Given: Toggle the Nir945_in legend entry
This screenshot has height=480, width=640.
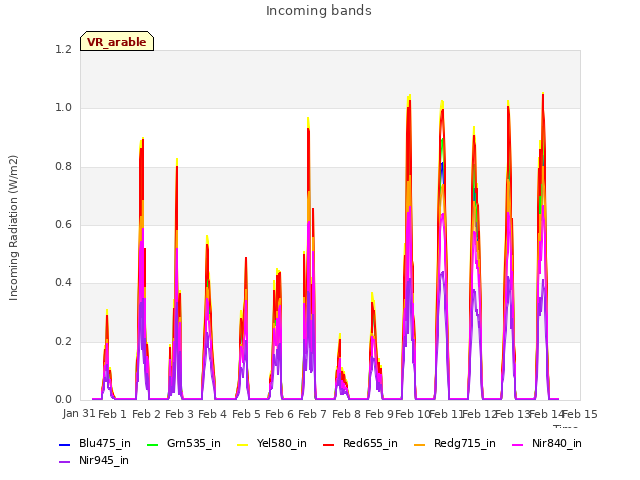Looking at the screenshot, I should [x=94, y=460].
